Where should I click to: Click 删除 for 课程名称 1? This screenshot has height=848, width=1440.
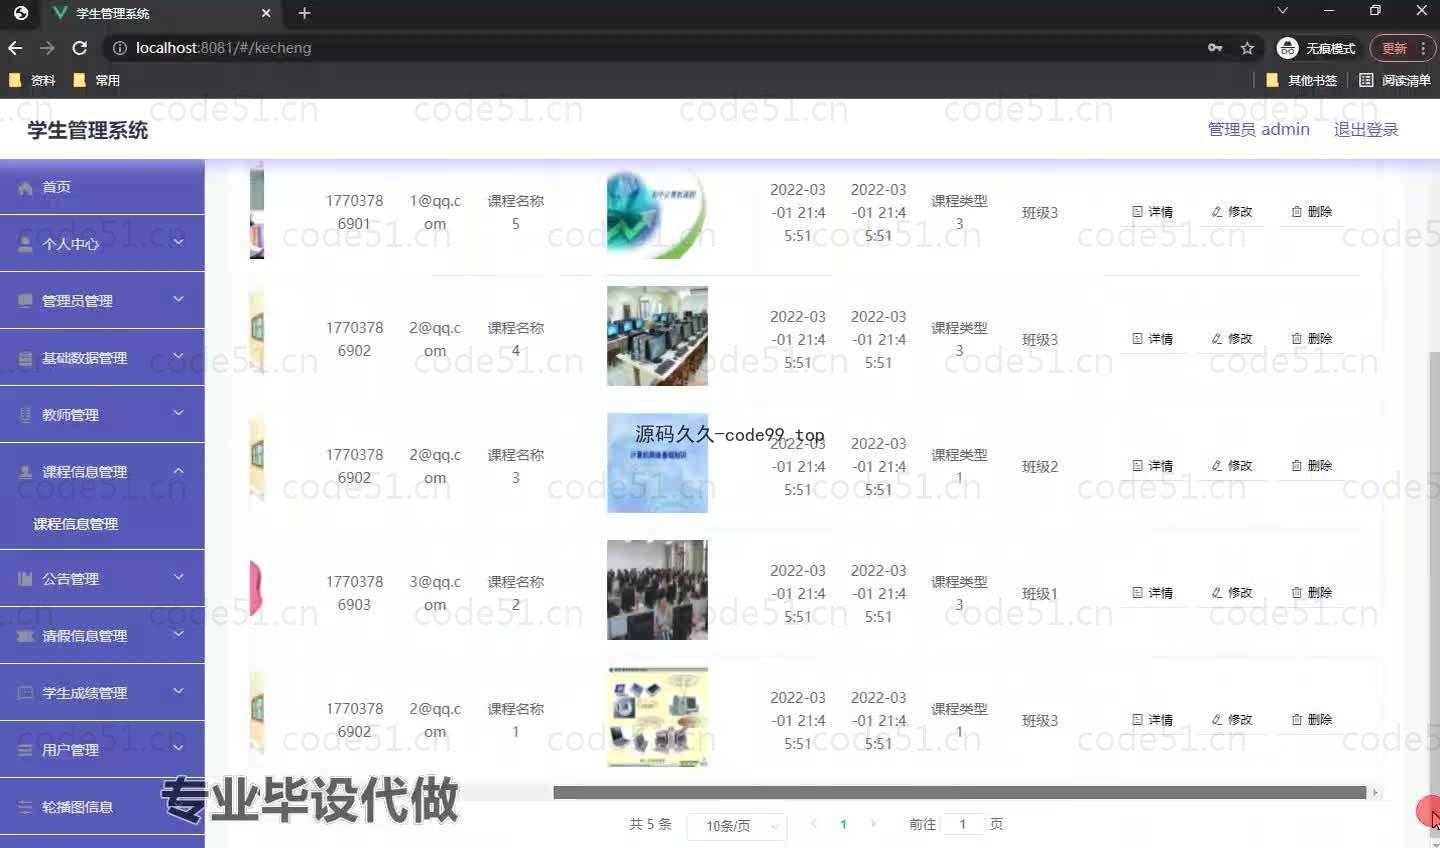coord(1311,720)
